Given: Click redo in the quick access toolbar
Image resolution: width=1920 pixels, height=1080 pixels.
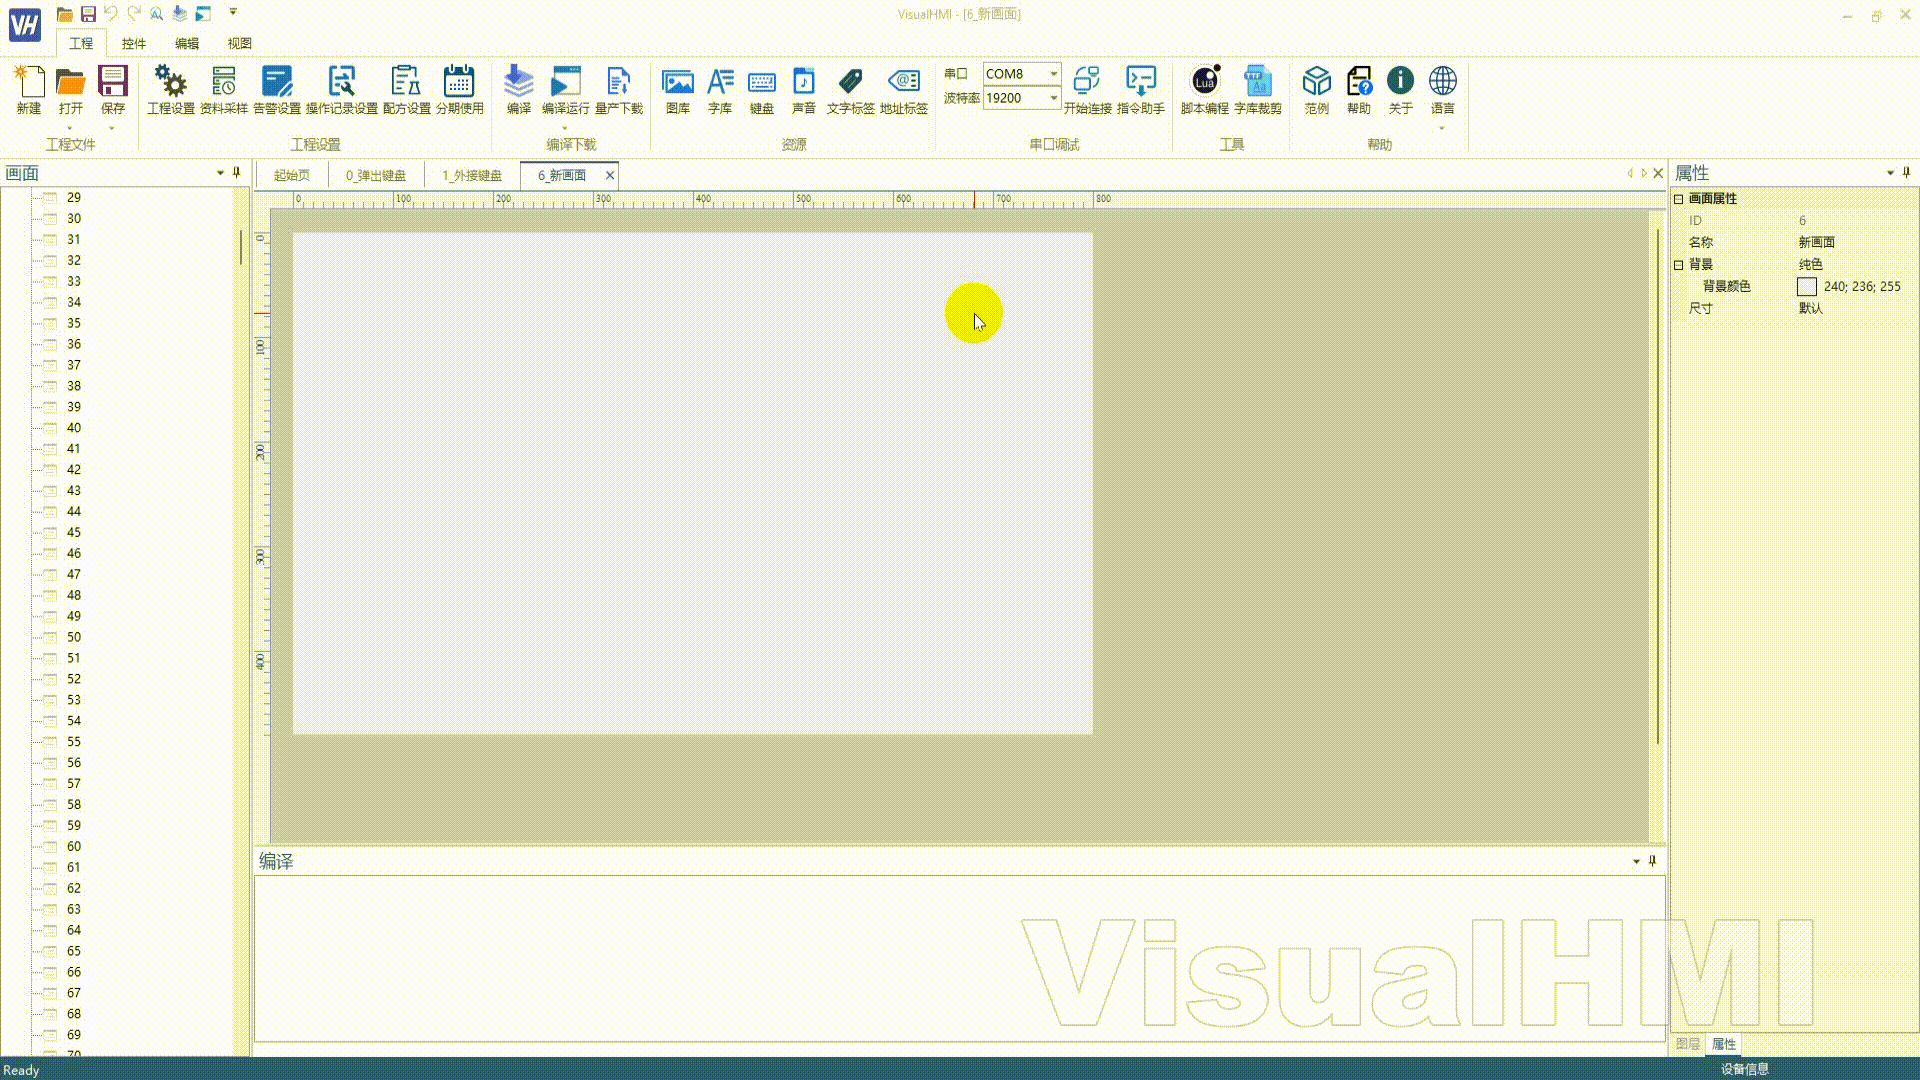Looking at the screenshot, I should [x=134, y=14].
